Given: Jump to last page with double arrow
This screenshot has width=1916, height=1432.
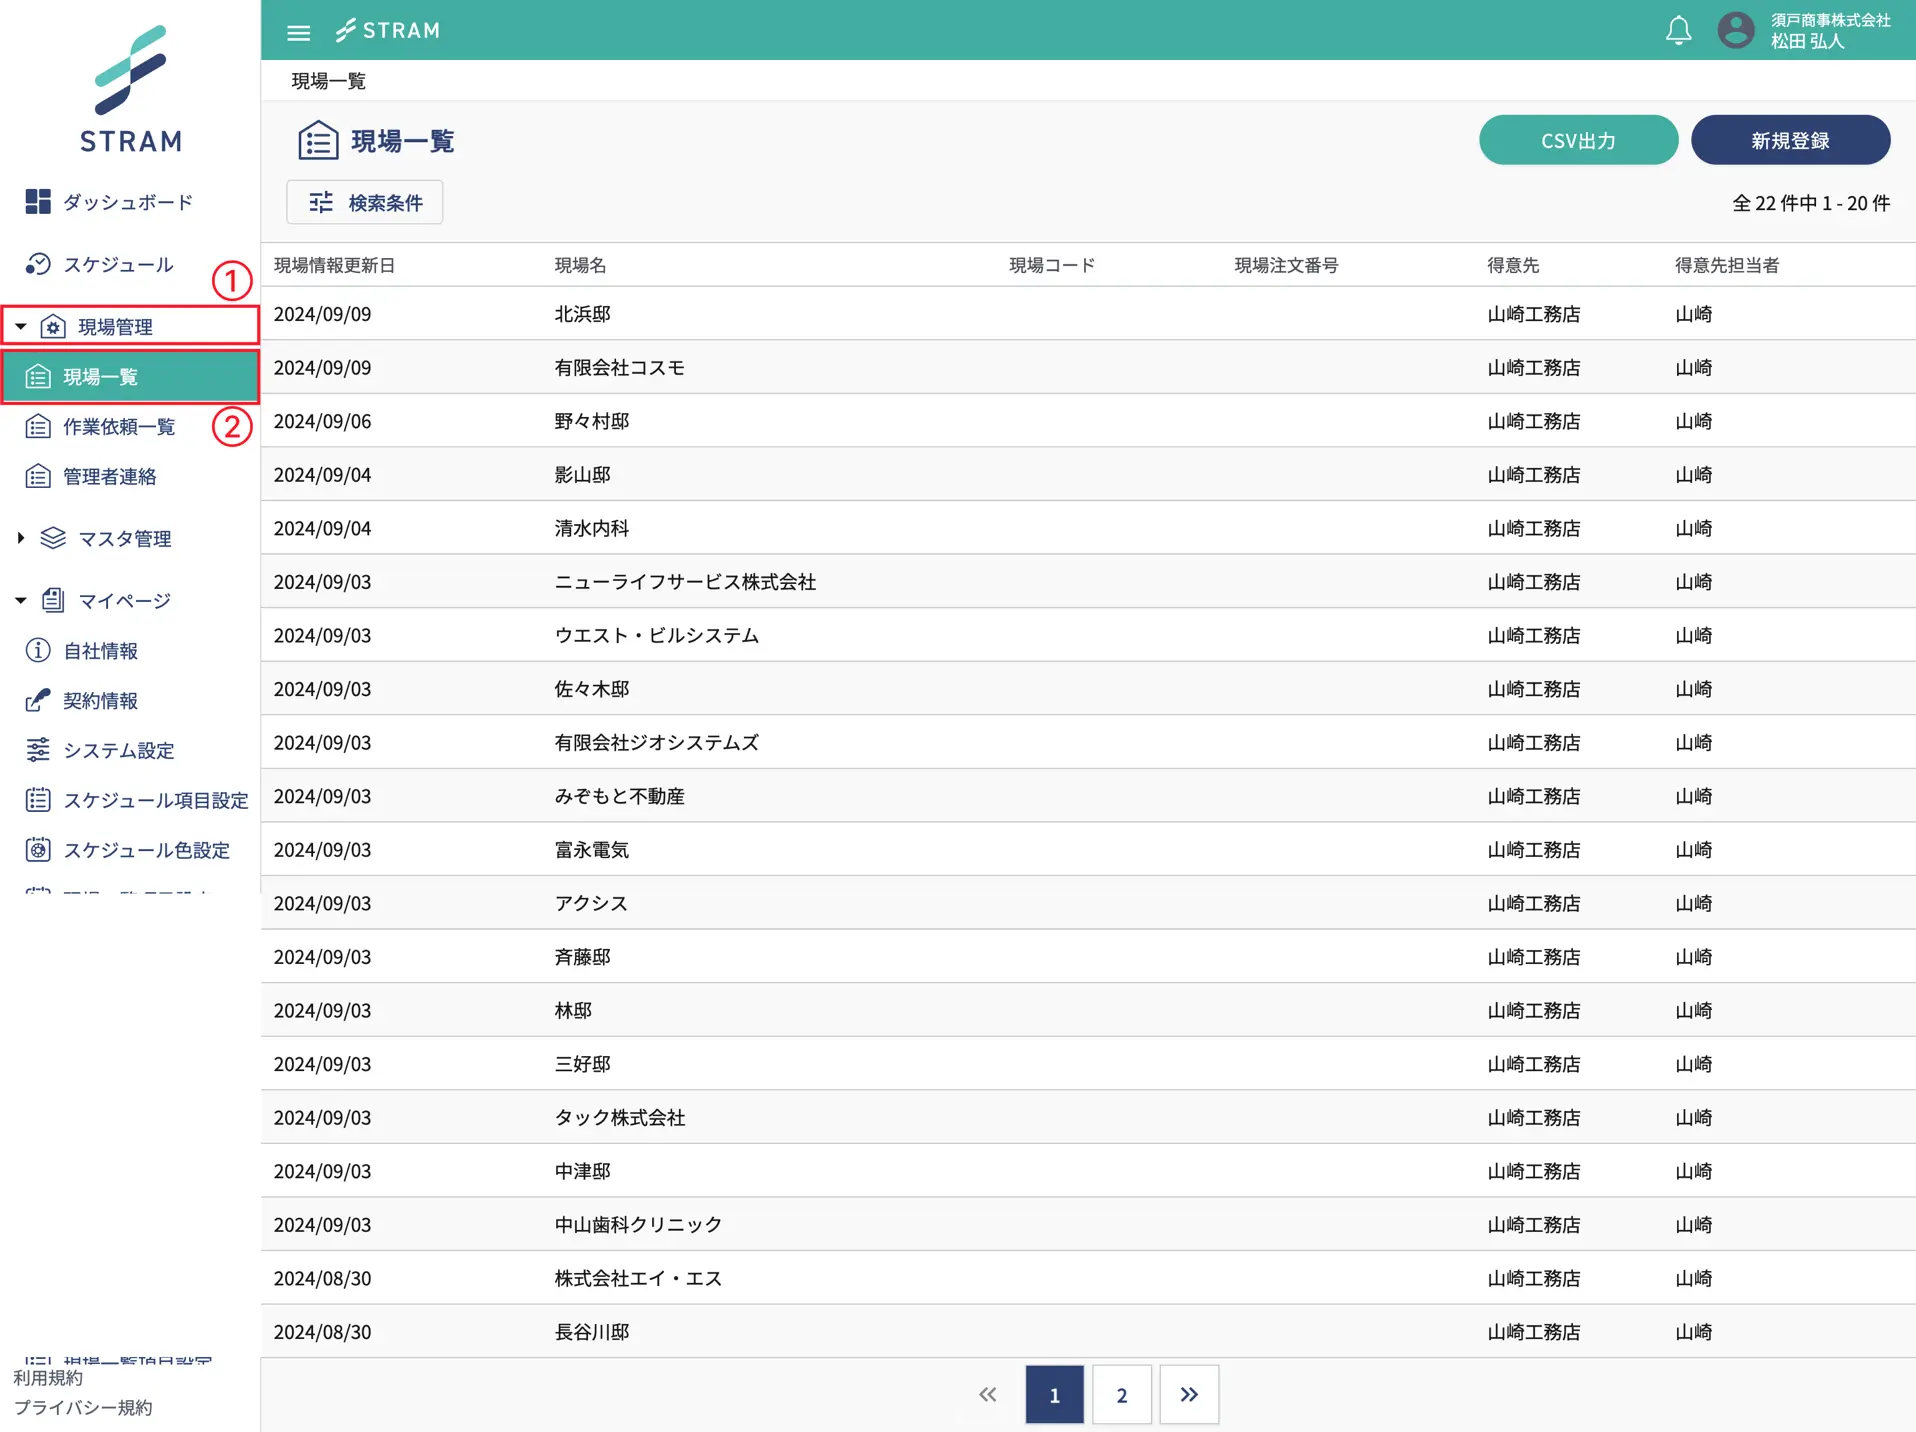Looking at the screenshot, I should click(1189, 1395).
